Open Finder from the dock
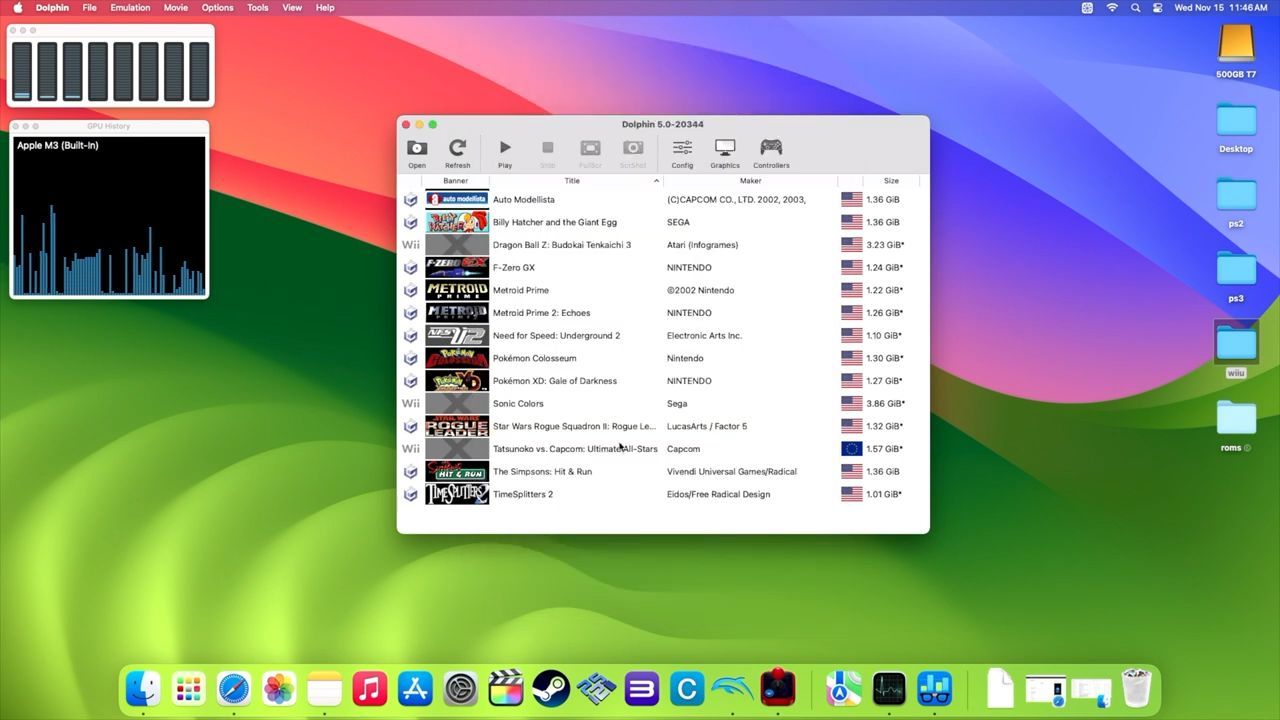This screenshot has width=1280, height=720. click(x=143, y=688)
